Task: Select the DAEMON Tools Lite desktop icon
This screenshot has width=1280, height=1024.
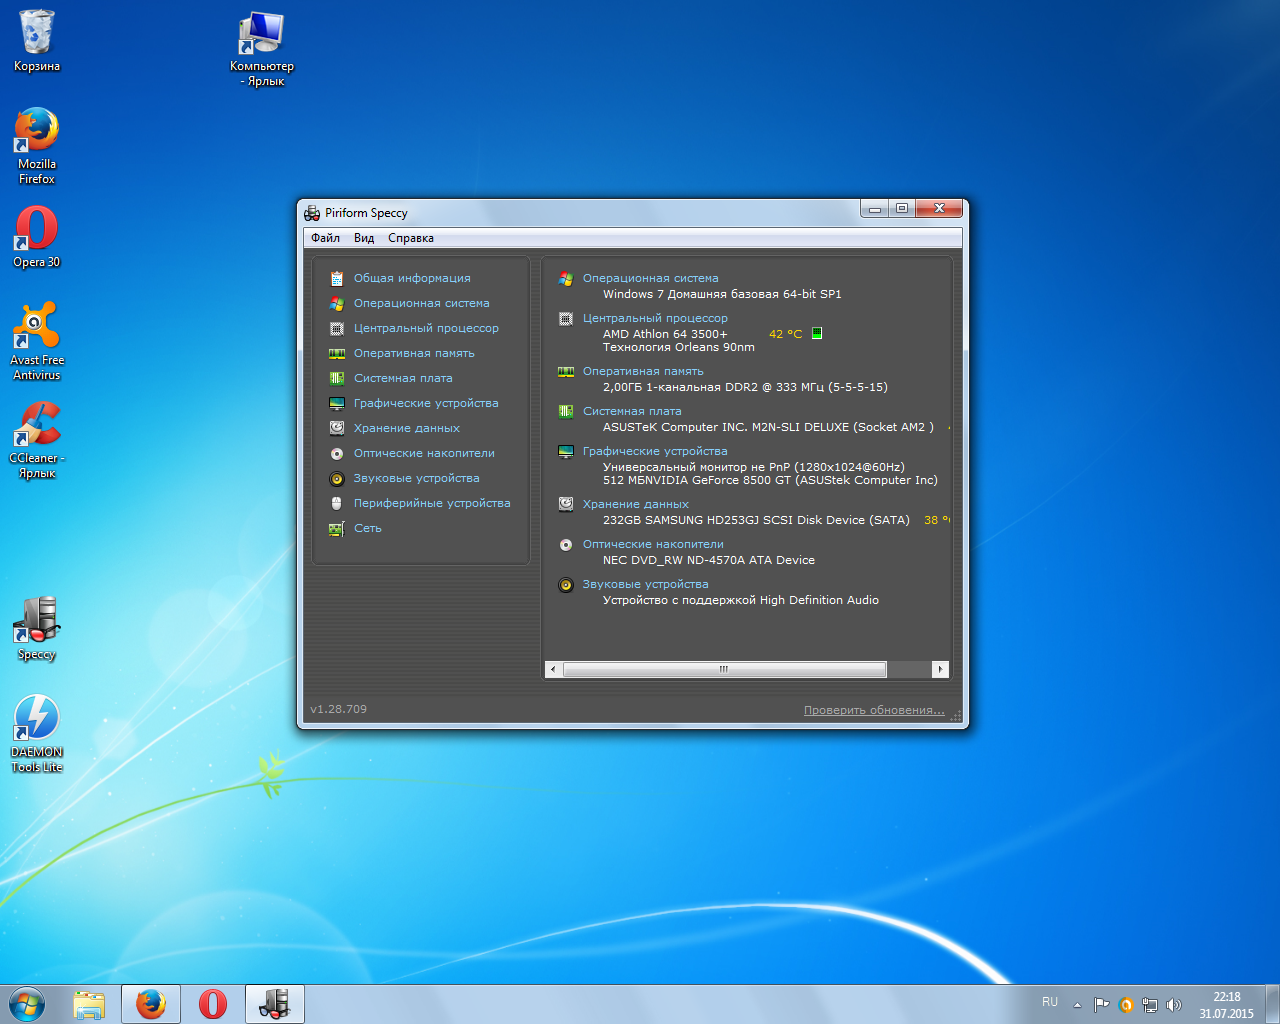Action: [x=37, y=734]
